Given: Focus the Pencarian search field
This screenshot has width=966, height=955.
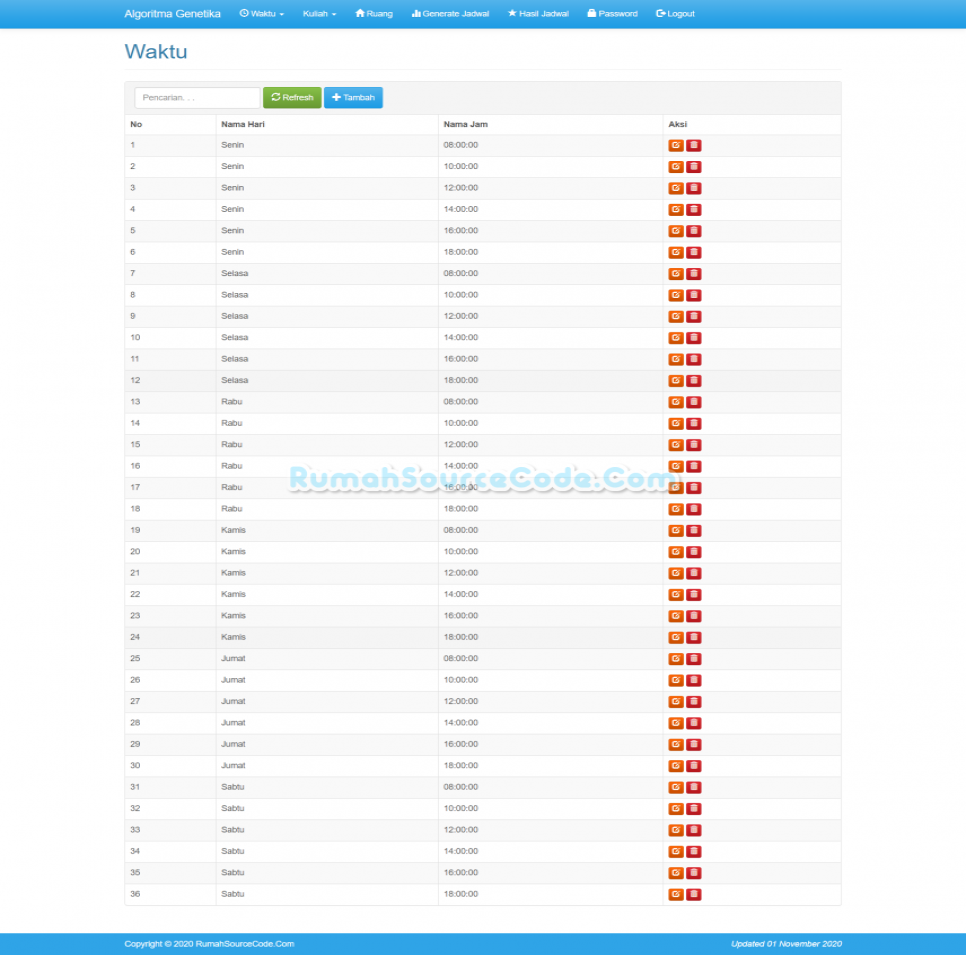Looking at the screenshot, I should (197, 97).
